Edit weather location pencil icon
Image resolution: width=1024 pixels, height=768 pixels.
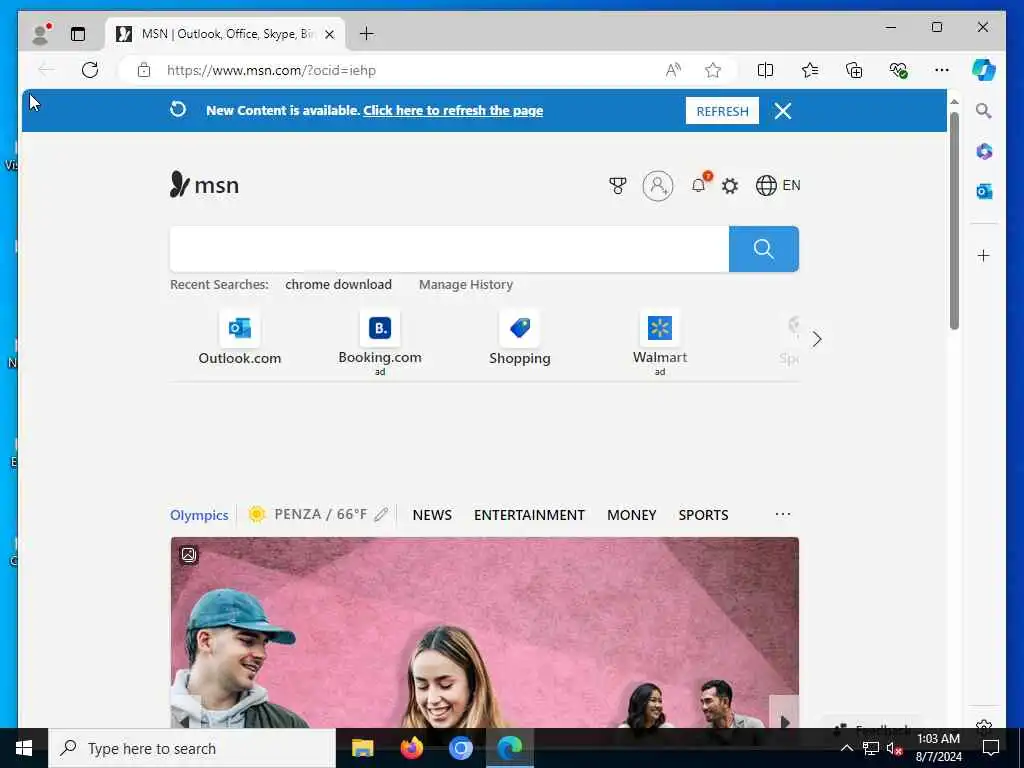(x=381, y=515)
